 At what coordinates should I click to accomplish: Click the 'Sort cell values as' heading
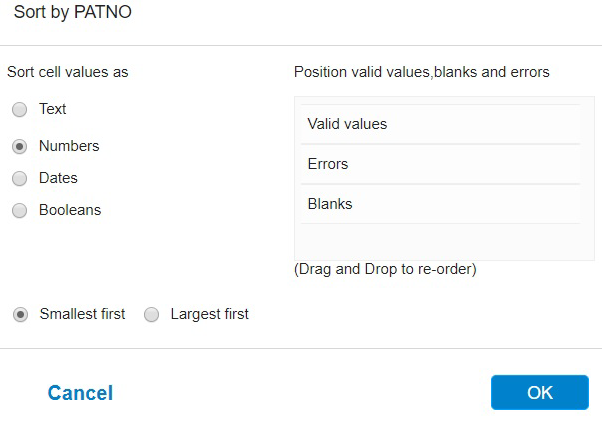tap(68, 72)
